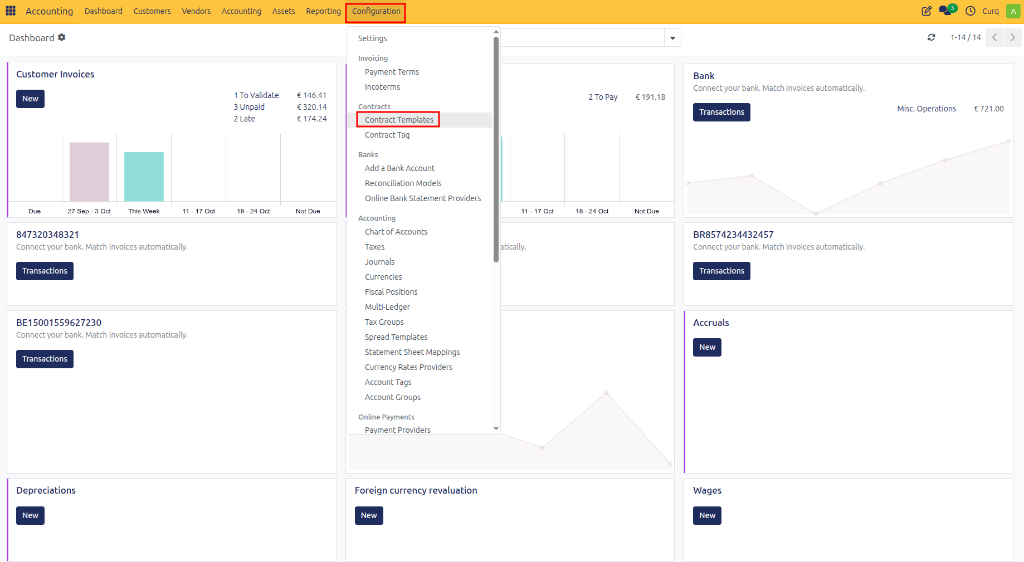This screenshot has height=562, width=1024.
Task: Select Statement Sheet Mappings entry
Action: pyautogui.click(x=412, y=352)
